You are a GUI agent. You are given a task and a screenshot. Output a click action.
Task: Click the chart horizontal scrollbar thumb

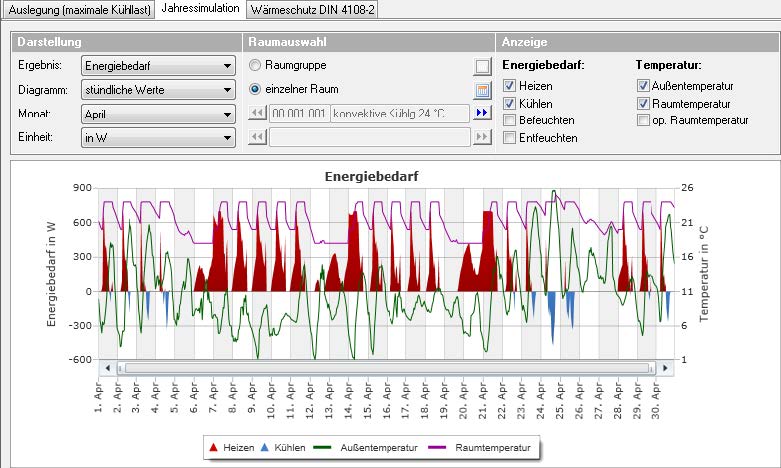386,368
